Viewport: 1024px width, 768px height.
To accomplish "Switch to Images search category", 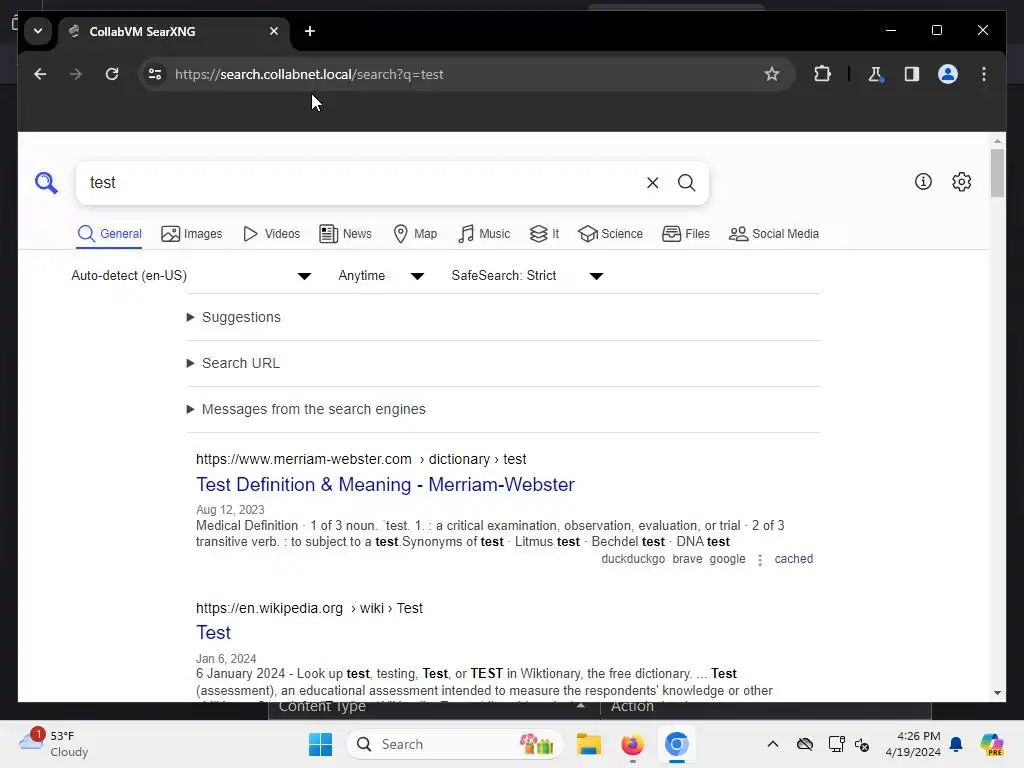I will [x=191, y=234].
